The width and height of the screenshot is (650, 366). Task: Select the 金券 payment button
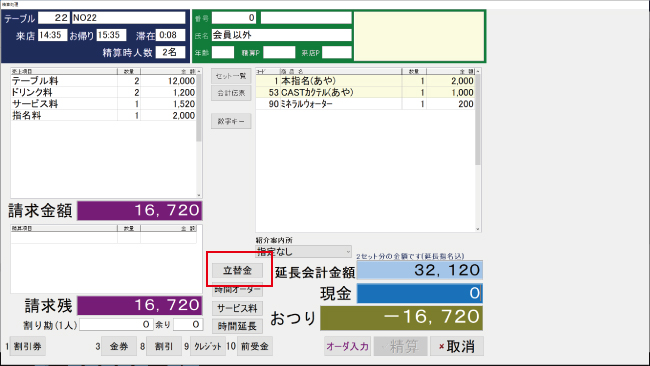[119, 346]
